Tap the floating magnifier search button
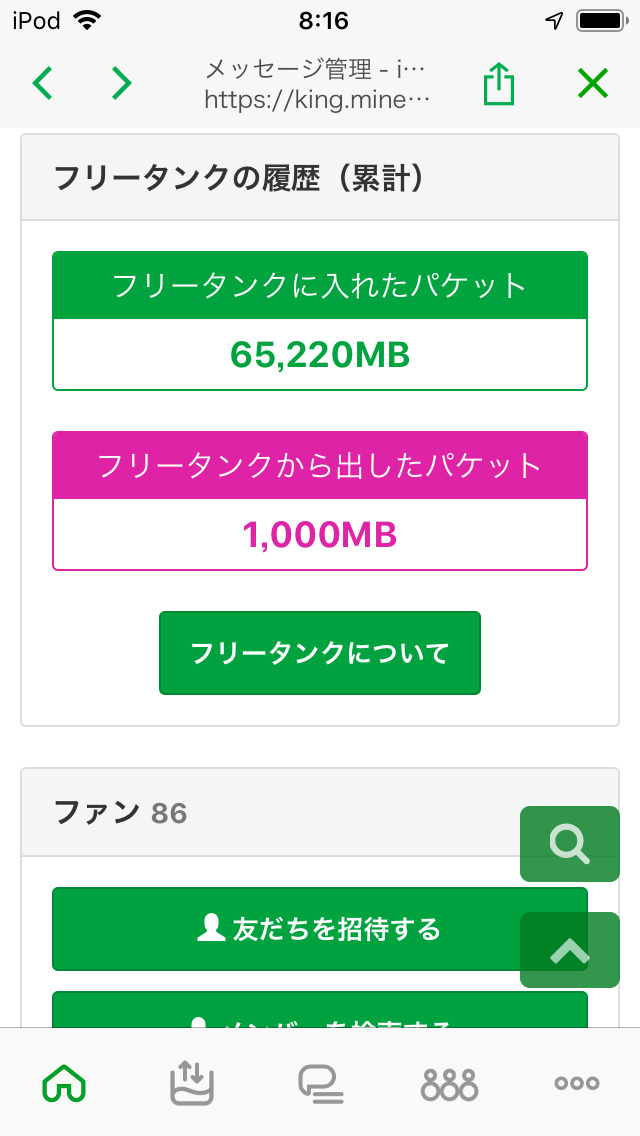Image resolution: width=640 pixels, height=1136 pixels. coord(569,844)
